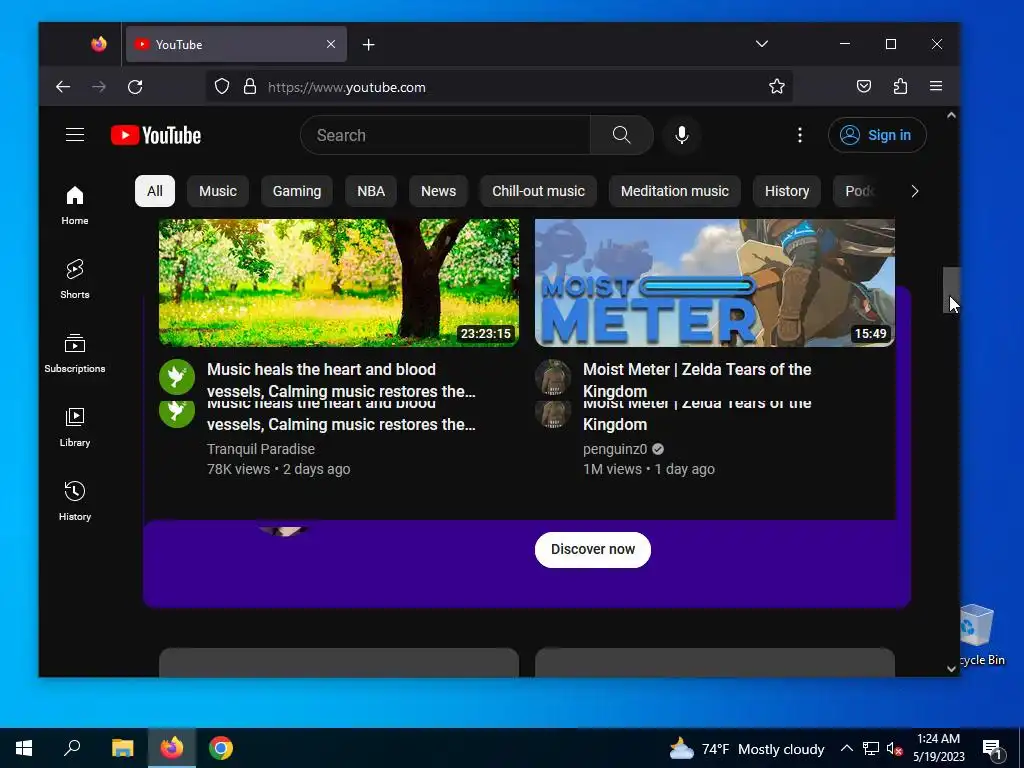1024x768 pixels.
Task: Click the tracking protection shield icon
Action: coord(222,87)
